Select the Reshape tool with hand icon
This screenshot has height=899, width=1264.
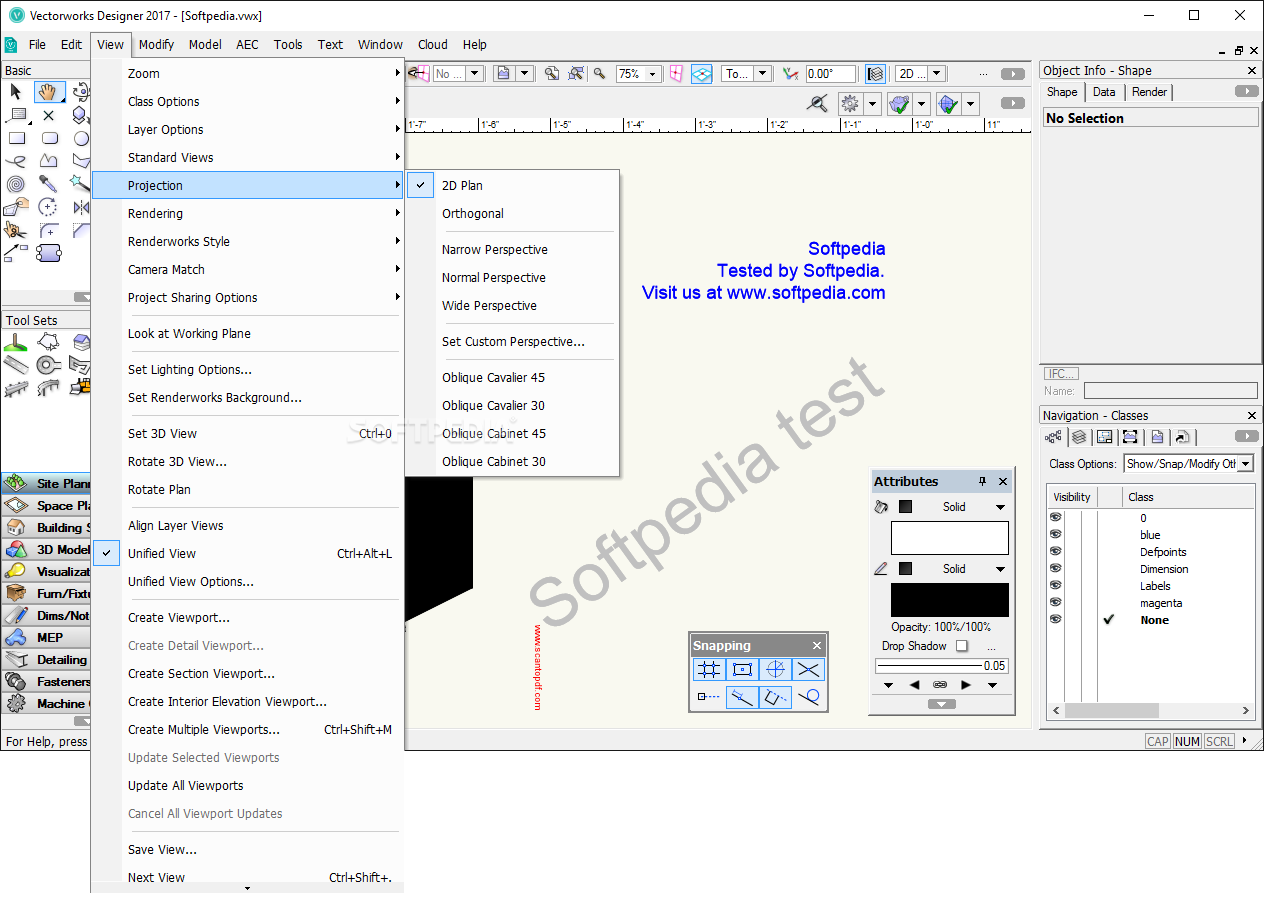(x=16, y=207)
